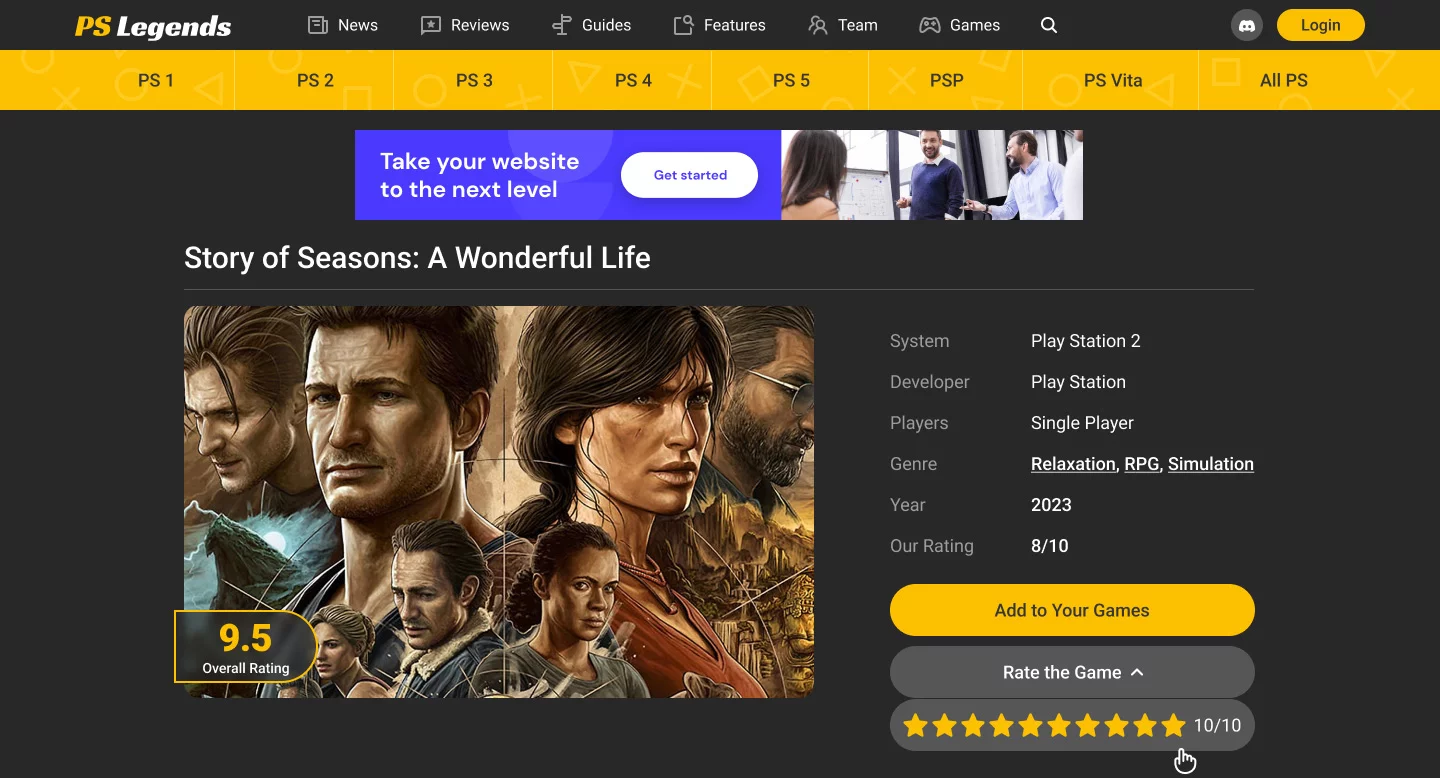The image size is (1440, 778).
Task: Select the third rating star
Action: [973, 725]
